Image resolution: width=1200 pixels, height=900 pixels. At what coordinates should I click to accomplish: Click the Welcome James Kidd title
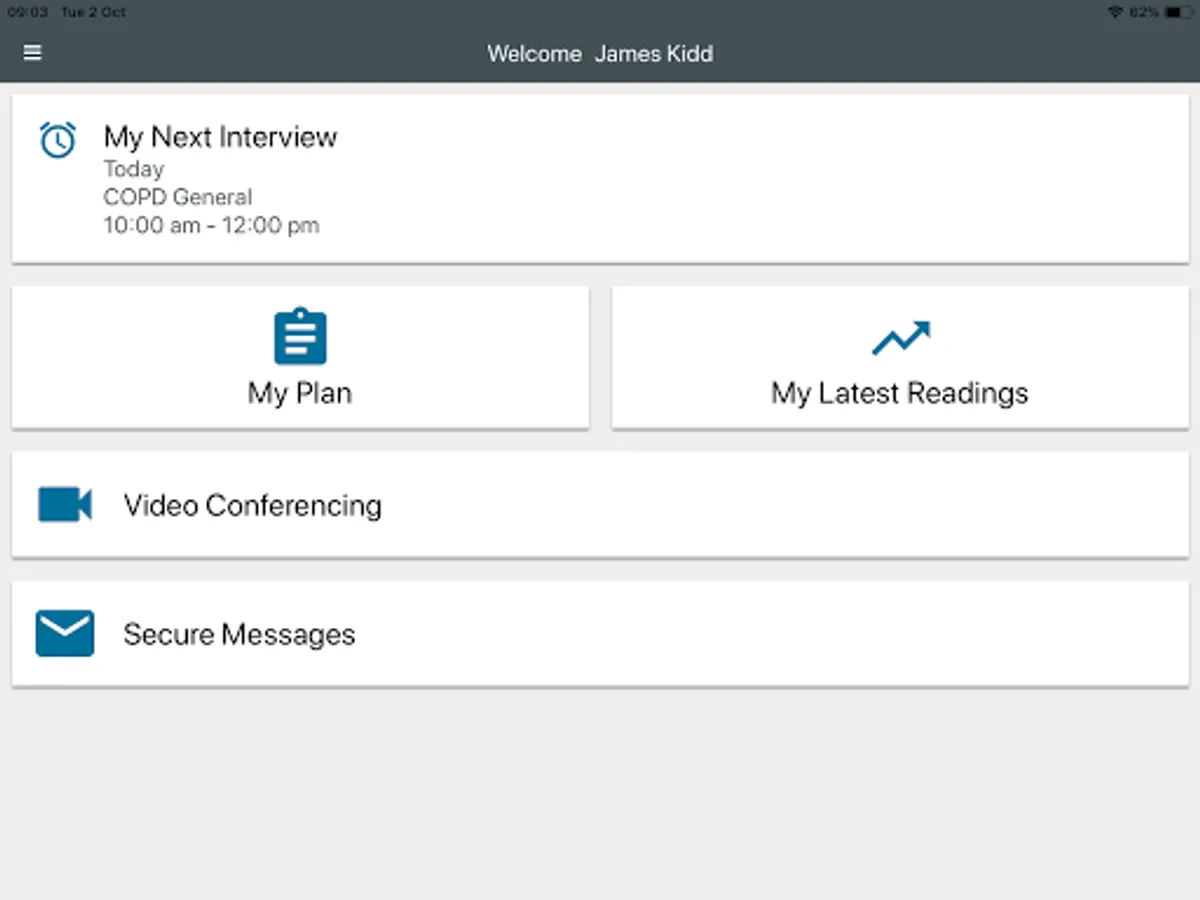pos(600,54)
